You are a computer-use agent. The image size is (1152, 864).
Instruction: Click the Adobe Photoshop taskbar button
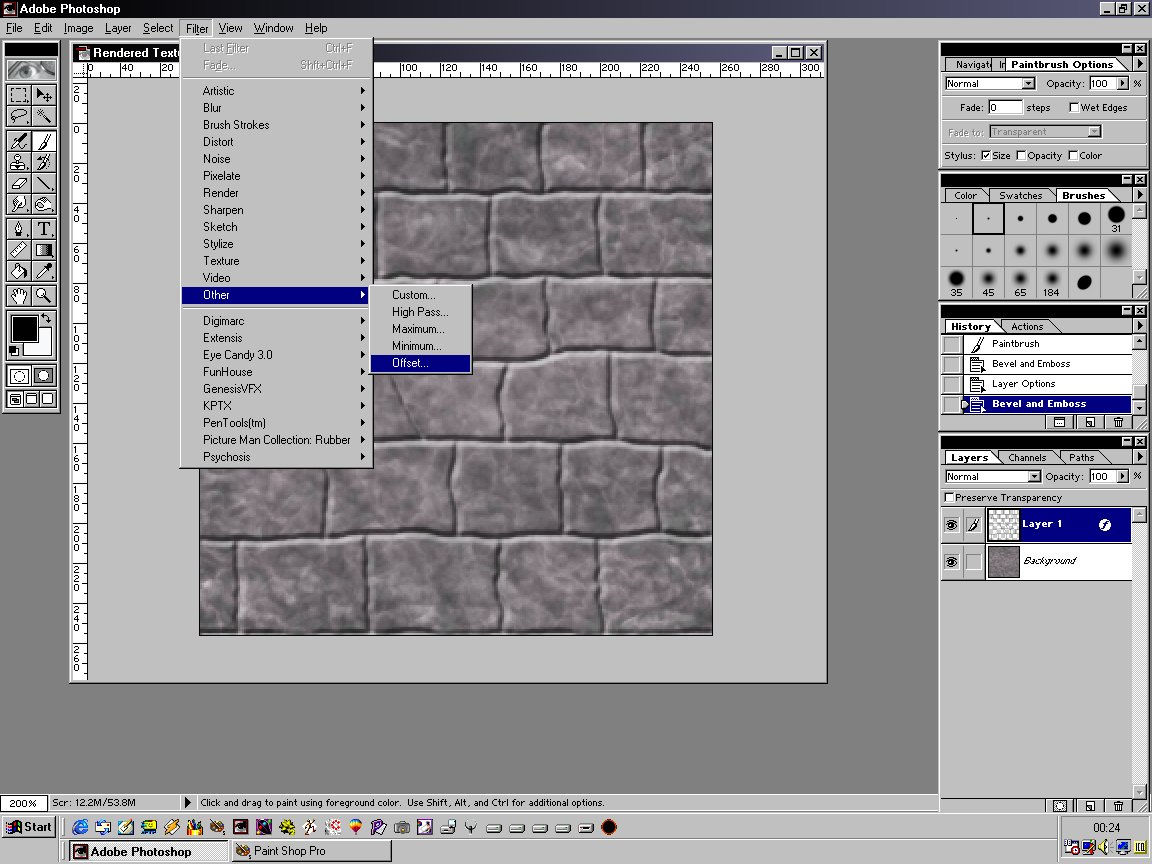click(x=150, y=852)
